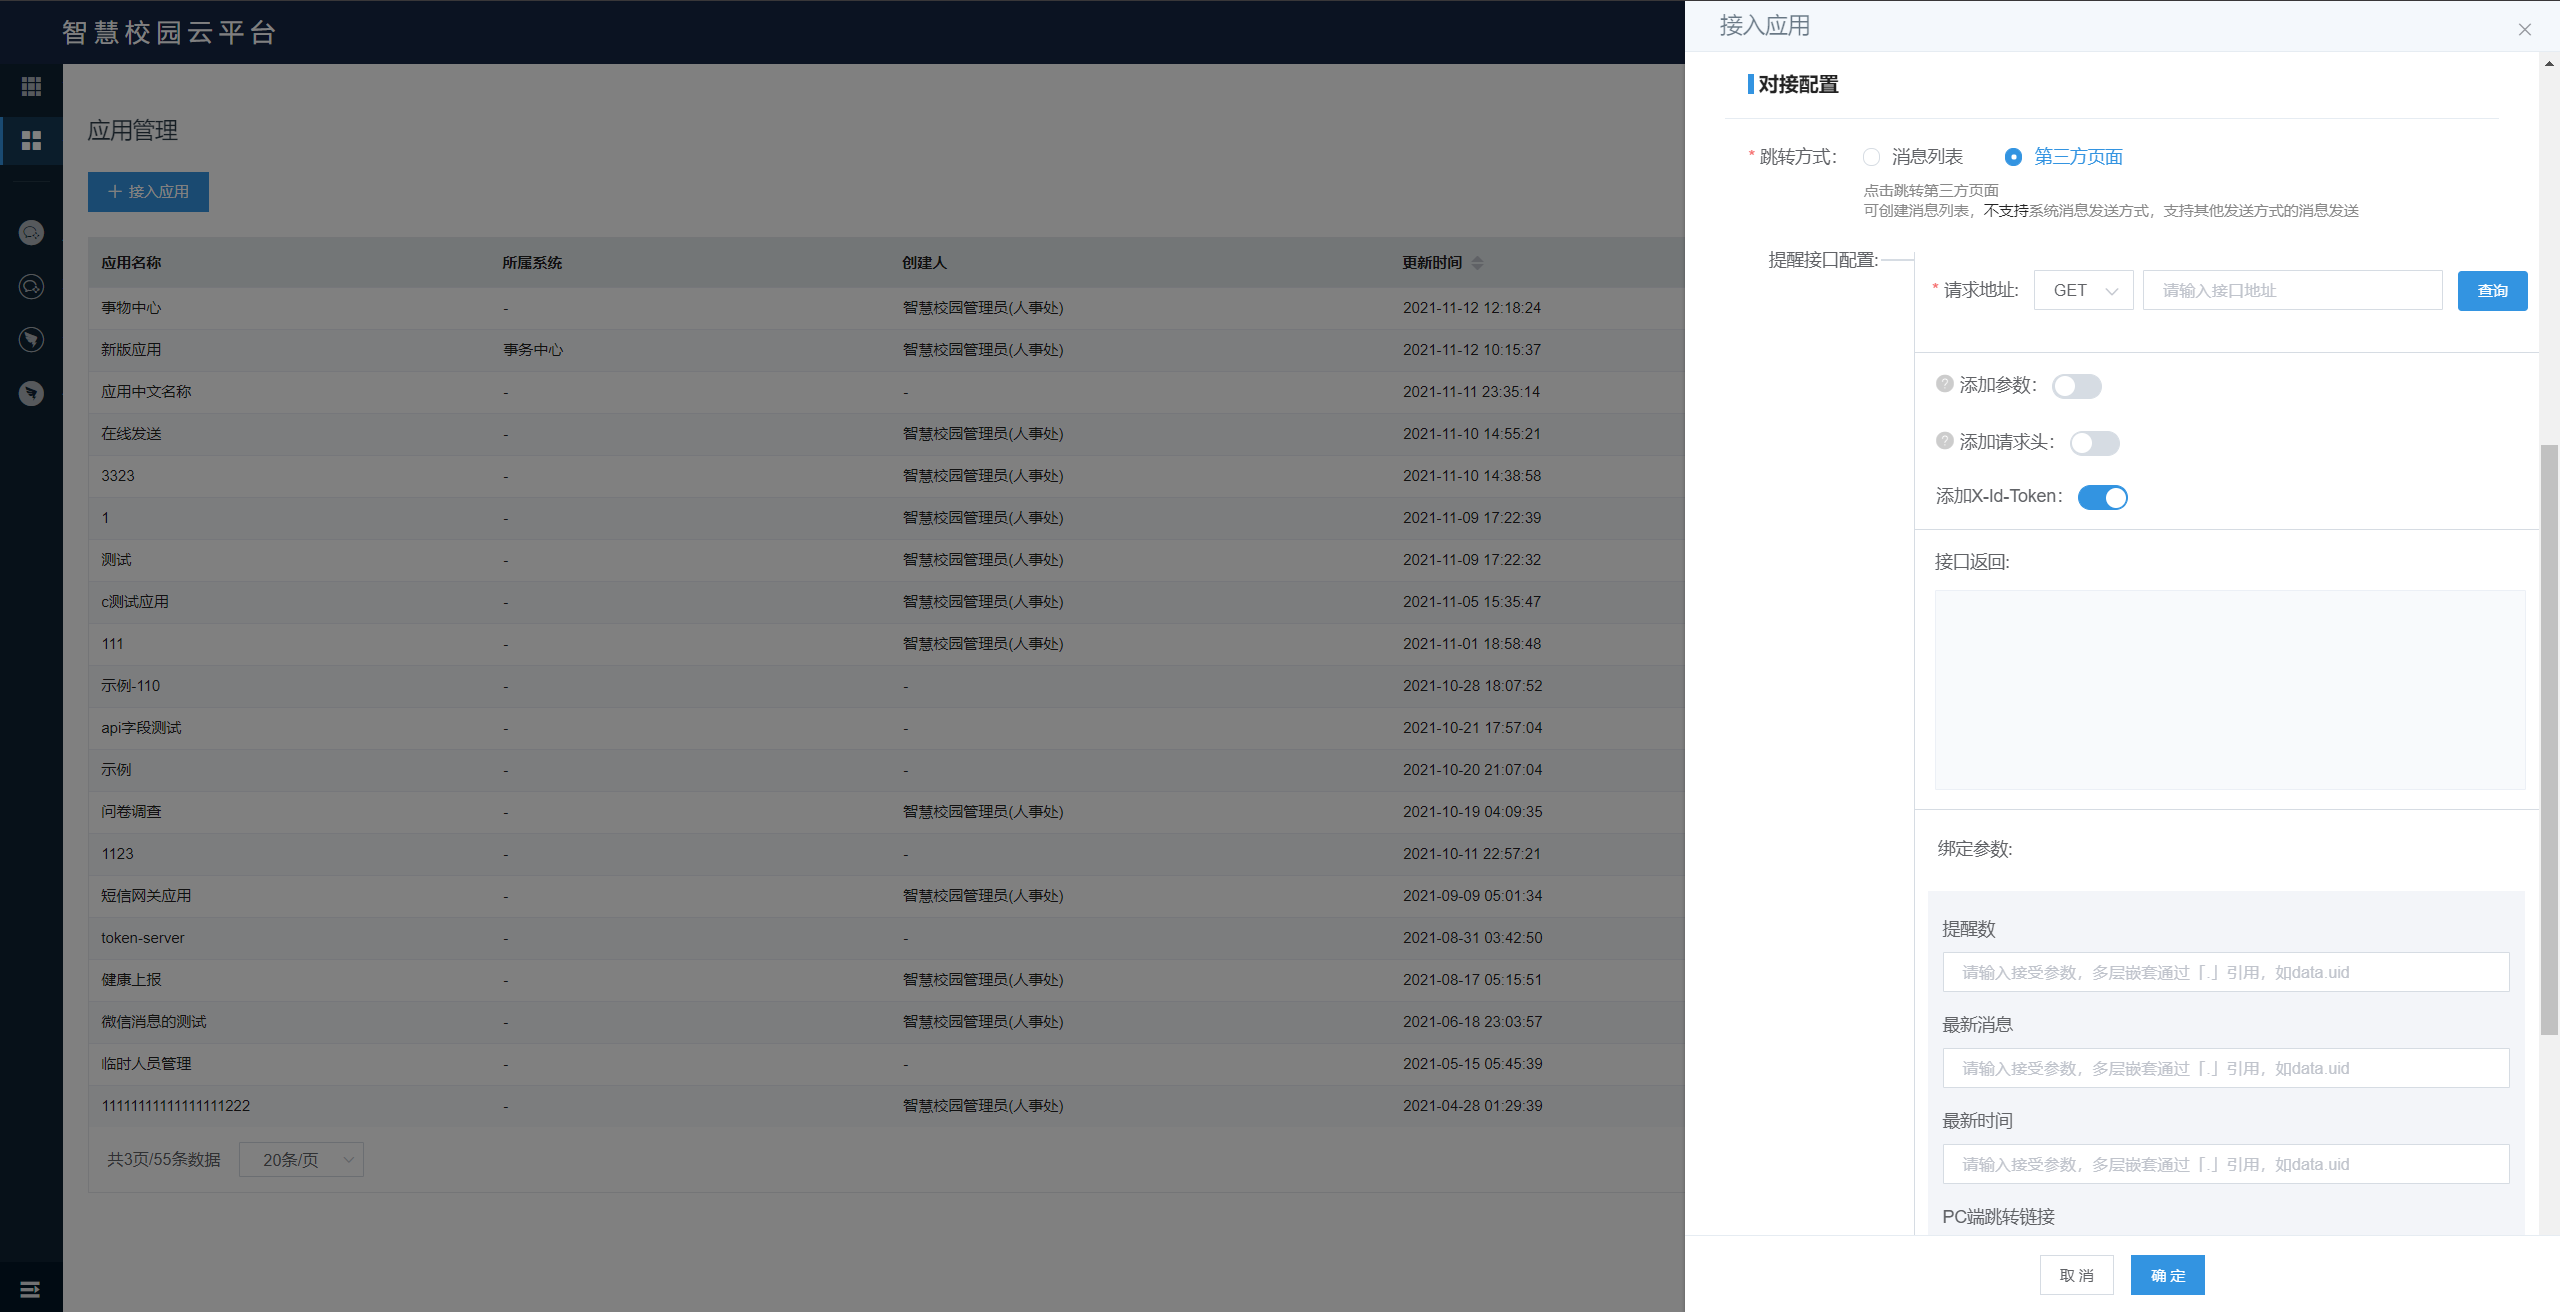Select the 短信网关应用 row
The width and height of the screenshot is (2560, 1312).
[886, 896]
